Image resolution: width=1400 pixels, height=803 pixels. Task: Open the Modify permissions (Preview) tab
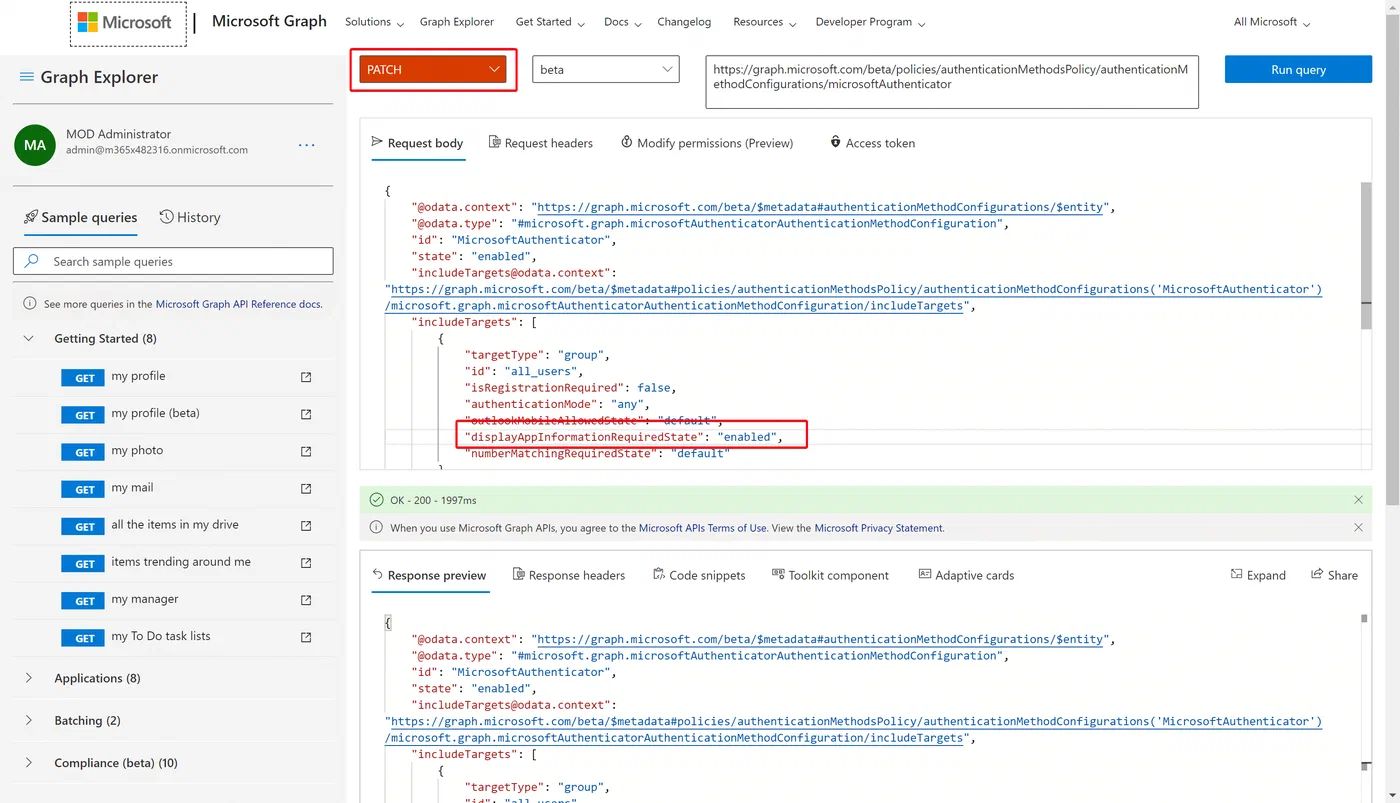(707, 143)
